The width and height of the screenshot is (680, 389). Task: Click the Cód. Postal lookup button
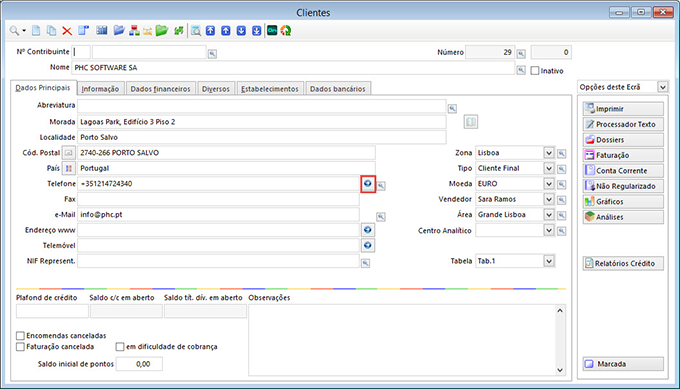69,153
